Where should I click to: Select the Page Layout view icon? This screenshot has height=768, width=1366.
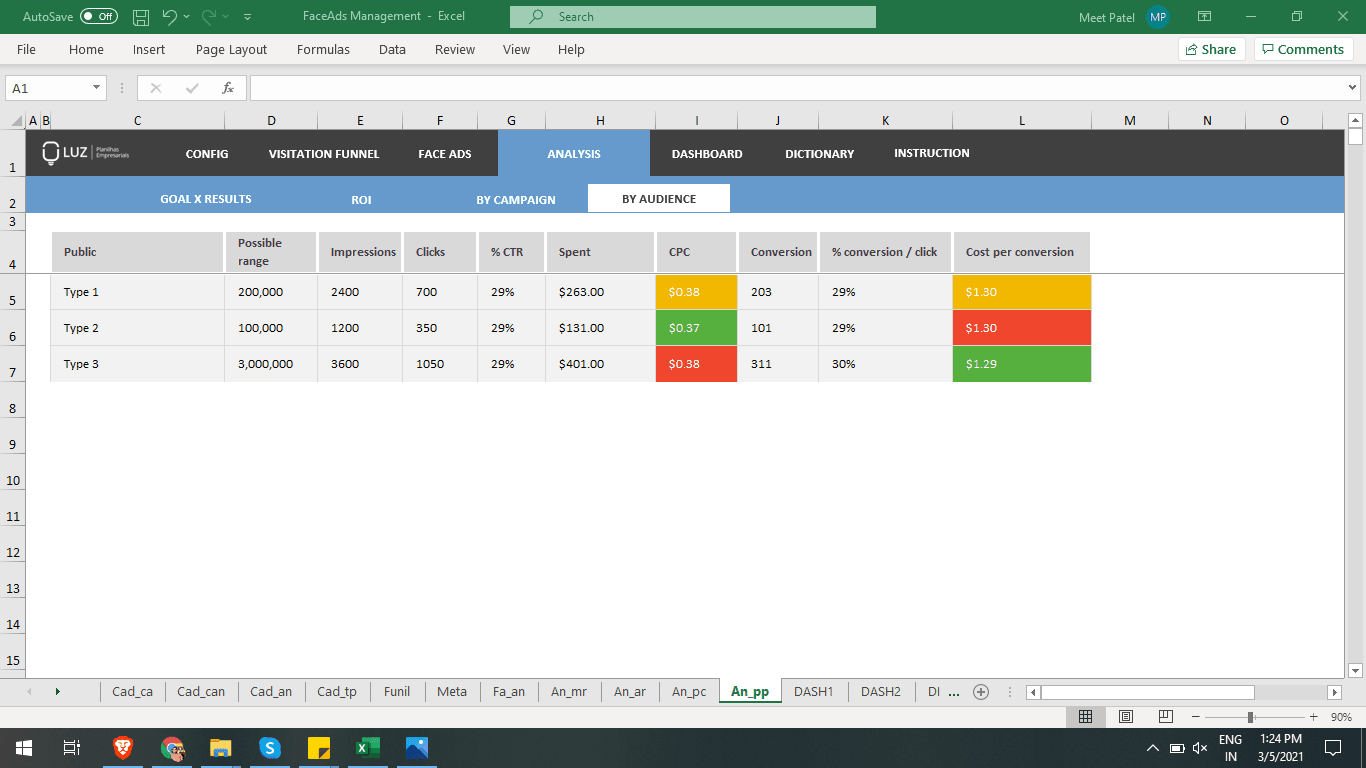1125,716
